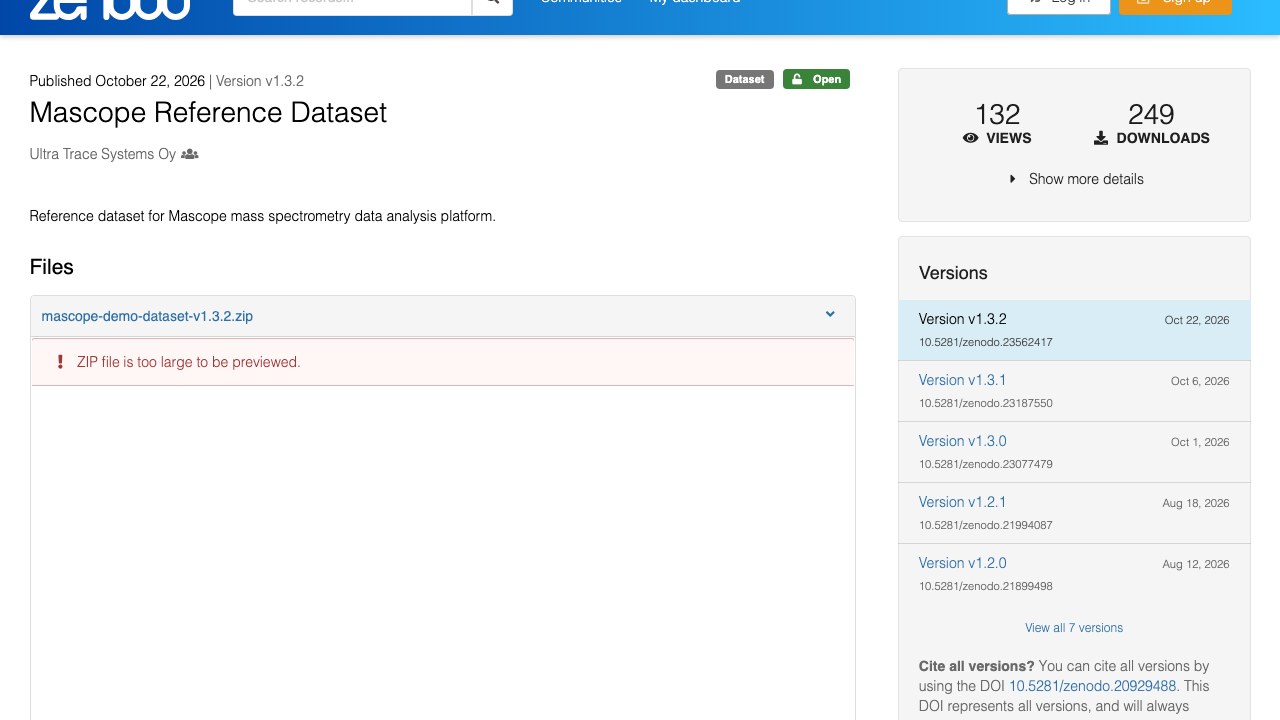Open Version v1.3.1 link
The width and height of the screenshot is (1280, 720).
click(x=962, y=380)
